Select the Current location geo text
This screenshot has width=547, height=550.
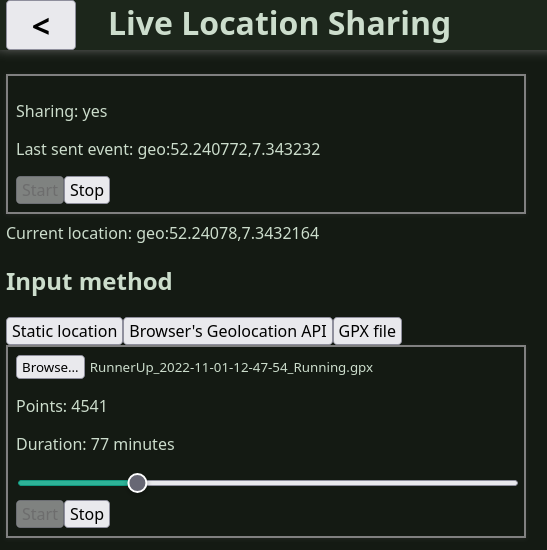[163, 234]
